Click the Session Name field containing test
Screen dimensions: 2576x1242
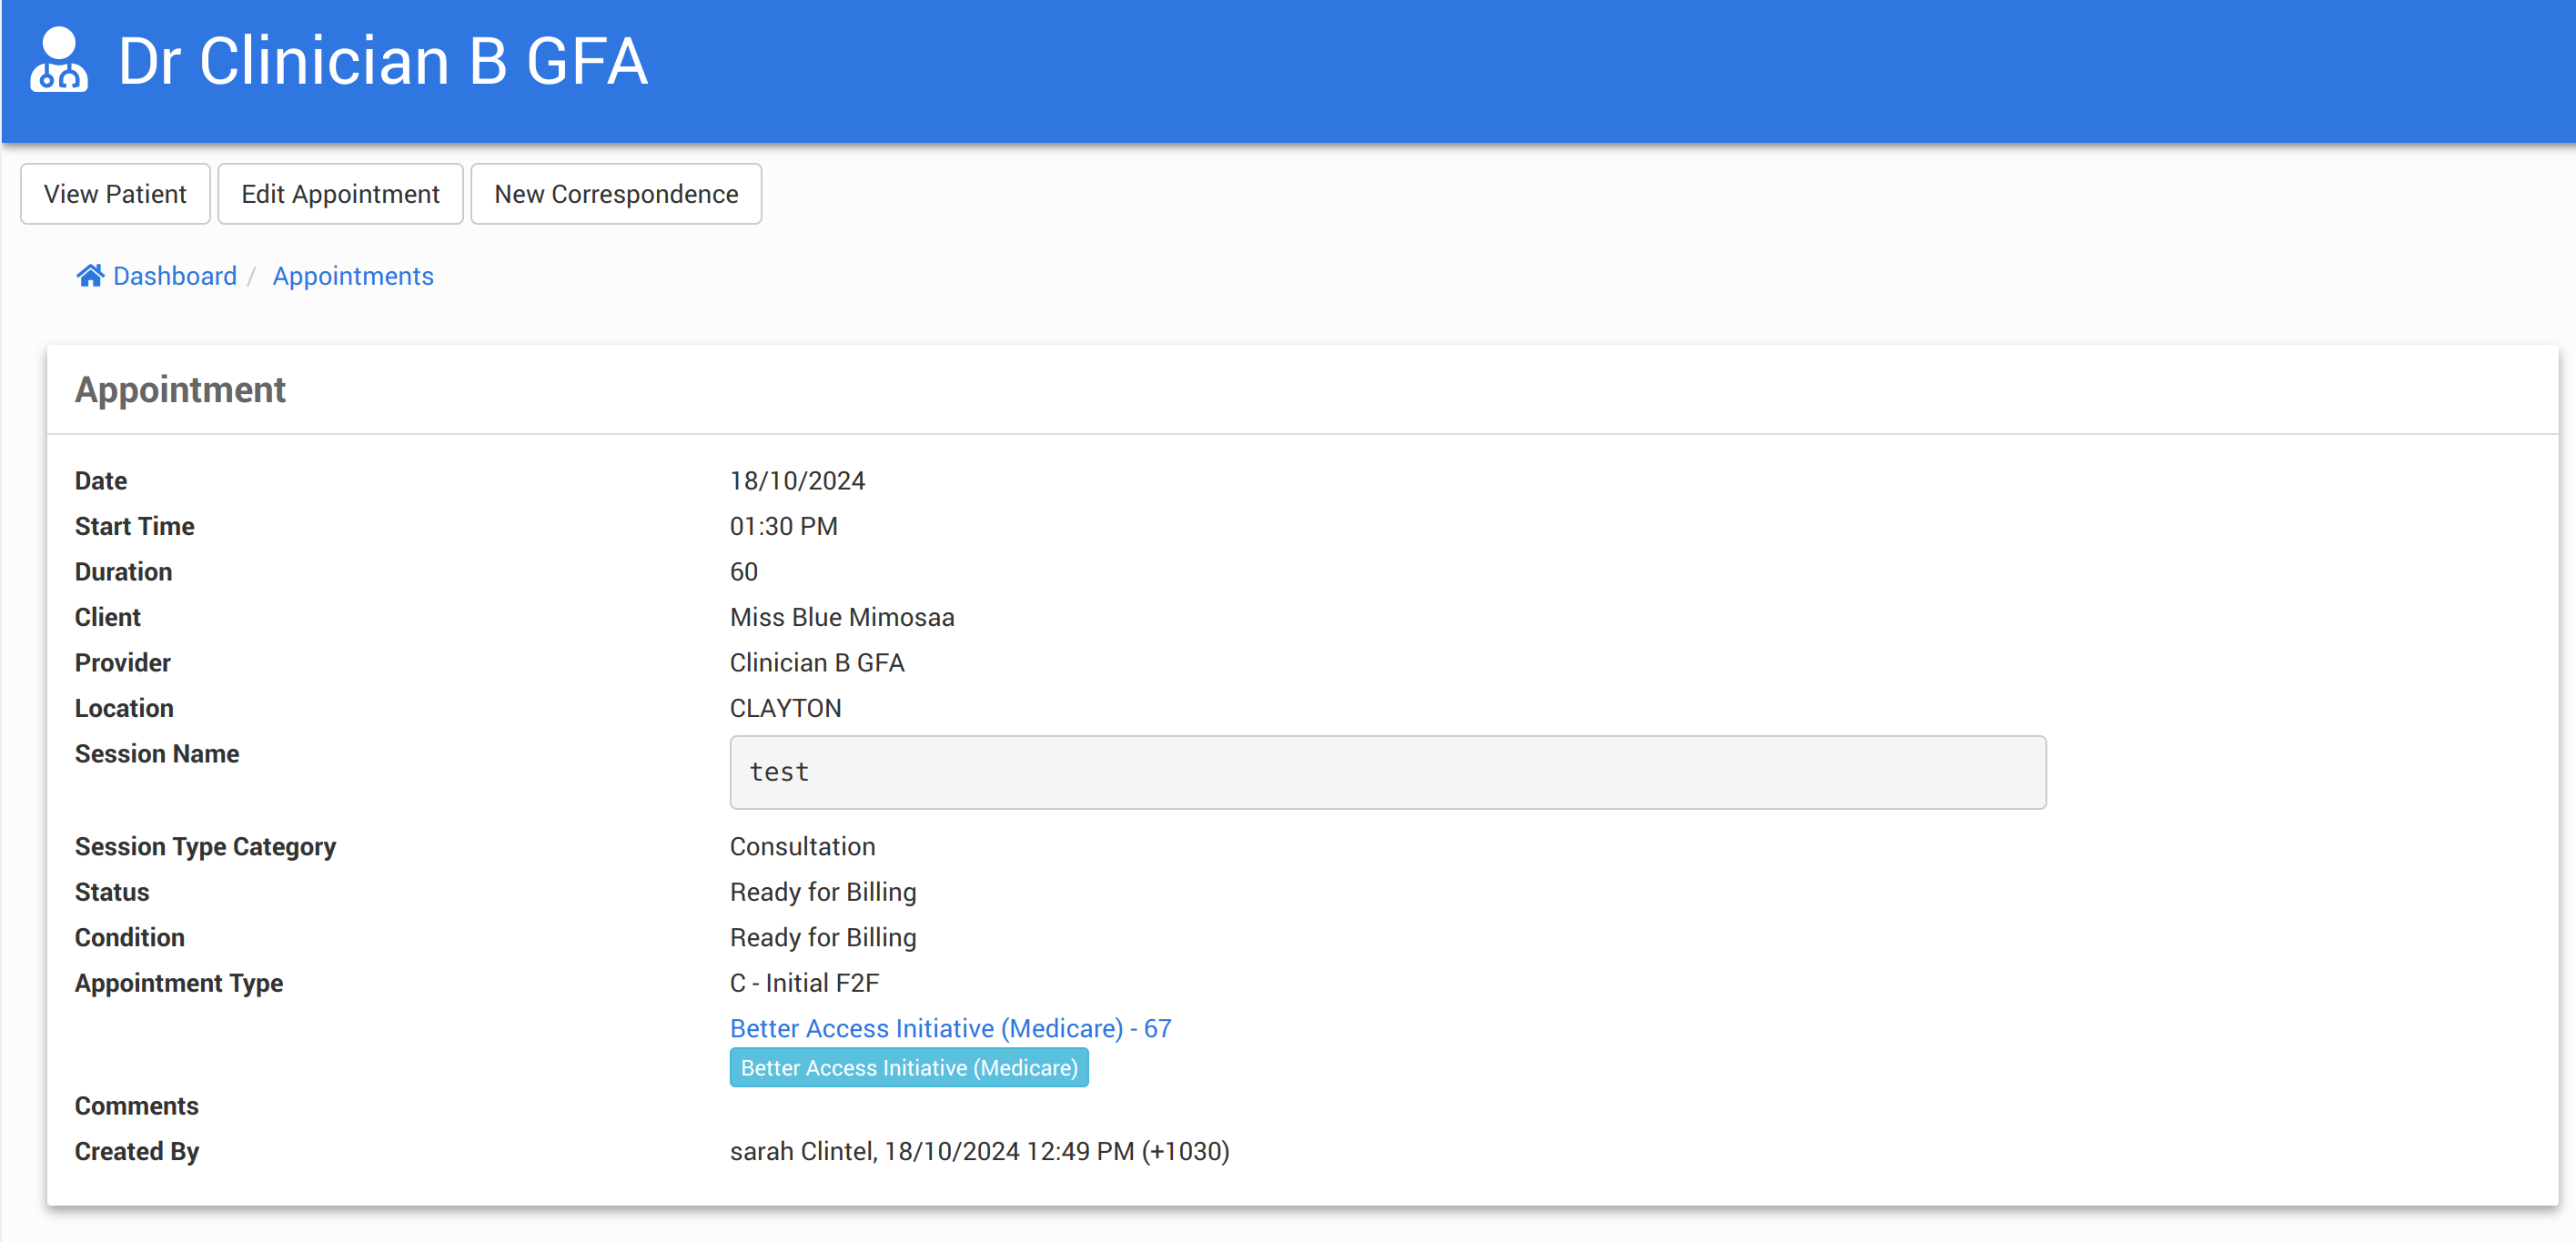(x=1387, y=772)
